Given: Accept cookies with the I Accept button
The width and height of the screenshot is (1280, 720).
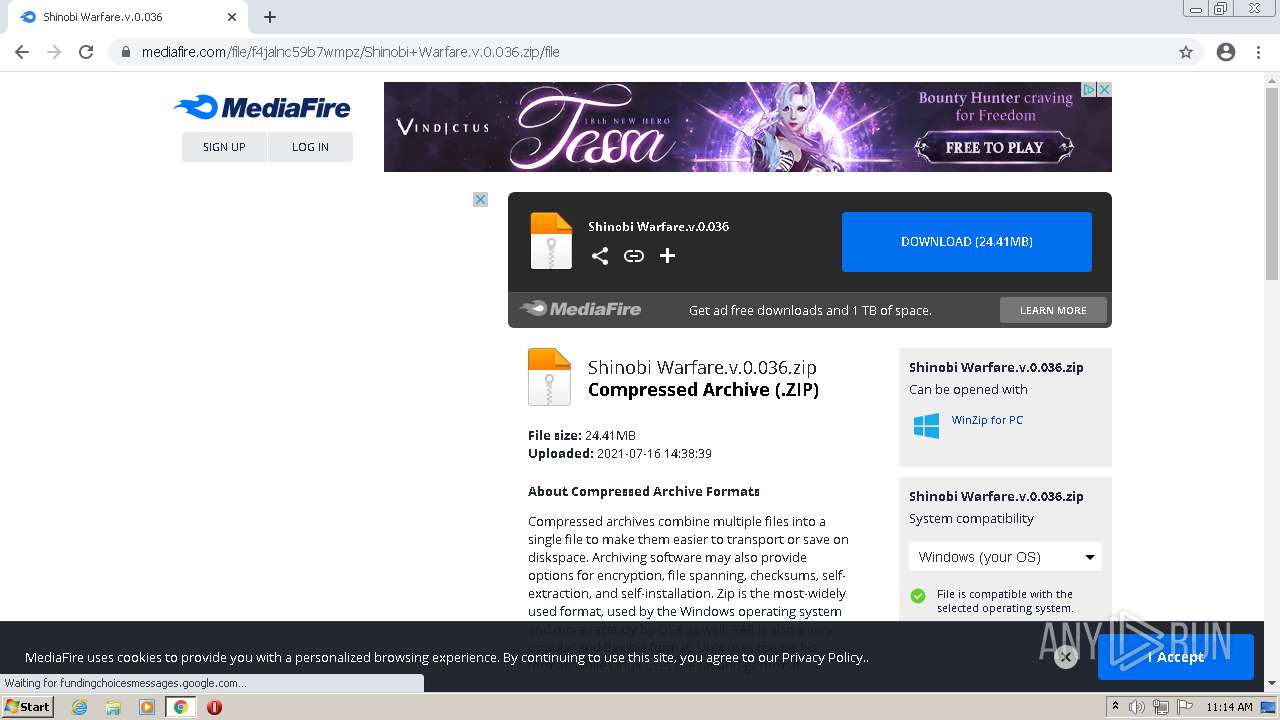Looking at the screenshot, I should coord(1176,657).
